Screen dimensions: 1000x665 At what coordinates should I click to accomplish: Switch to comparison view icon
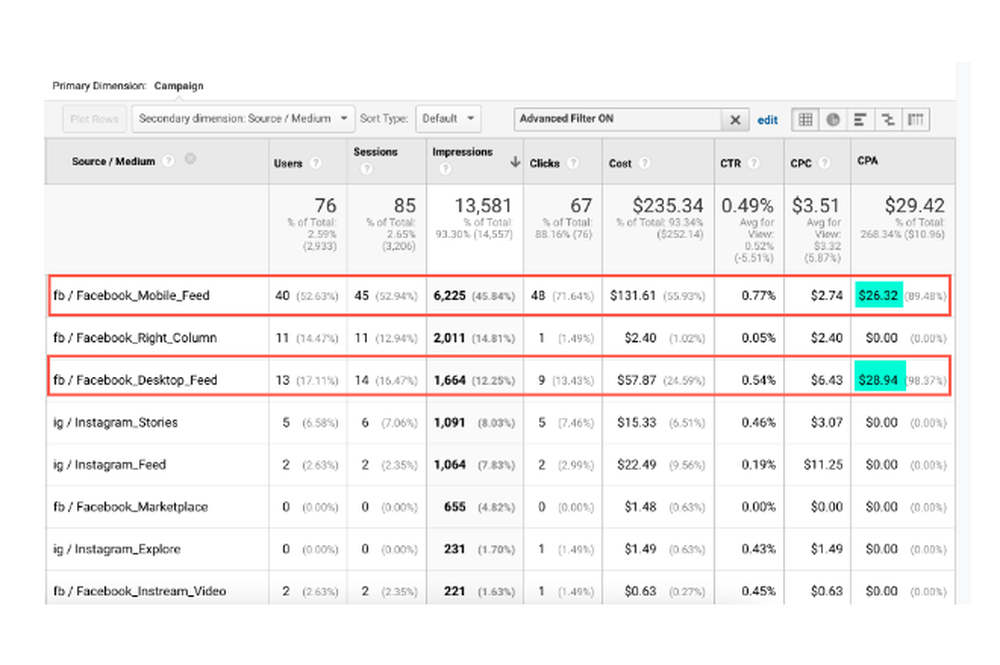888,119
